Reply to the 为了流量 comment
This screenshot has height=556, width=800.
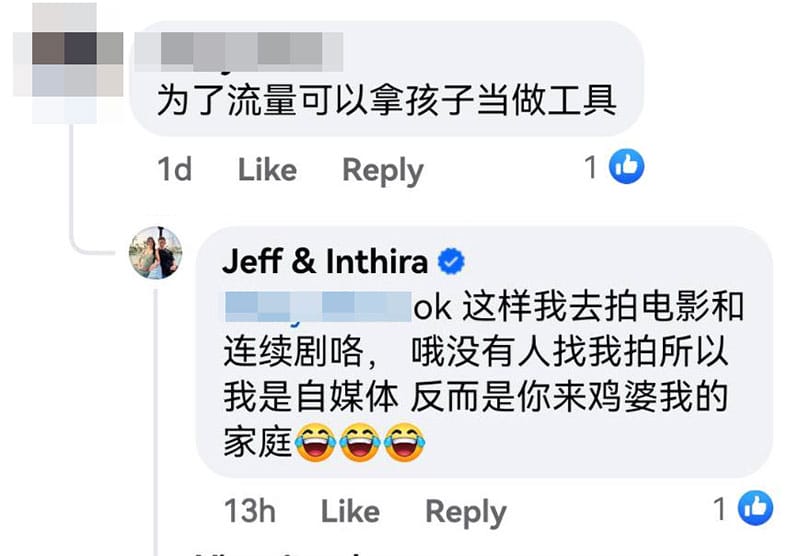click(x=383, y=171)
